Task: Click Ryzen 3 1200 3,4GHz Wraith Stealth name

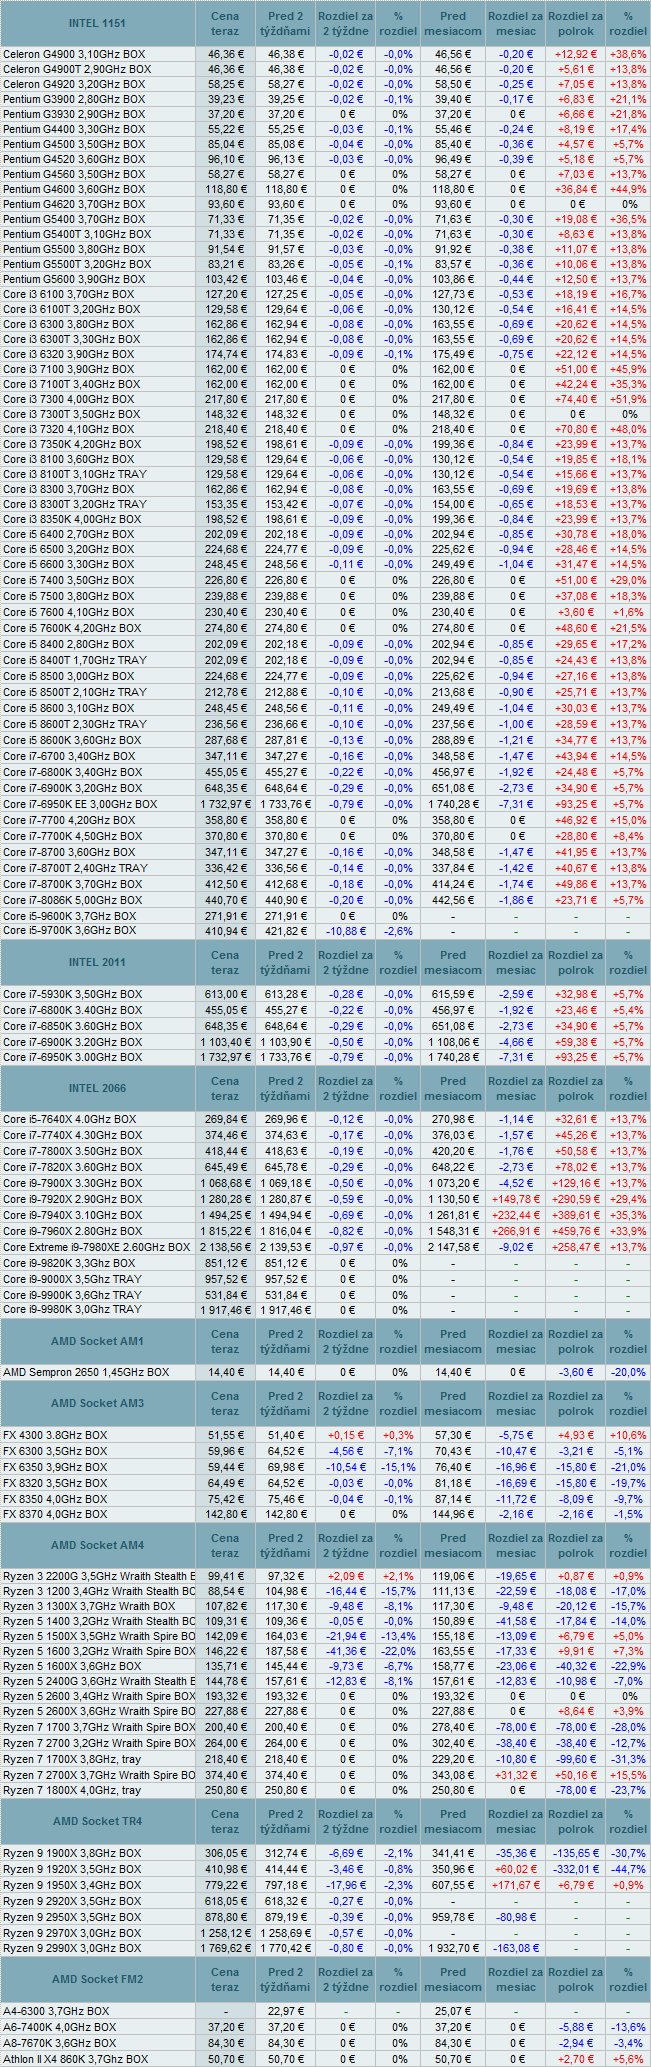Action: 99,1591
